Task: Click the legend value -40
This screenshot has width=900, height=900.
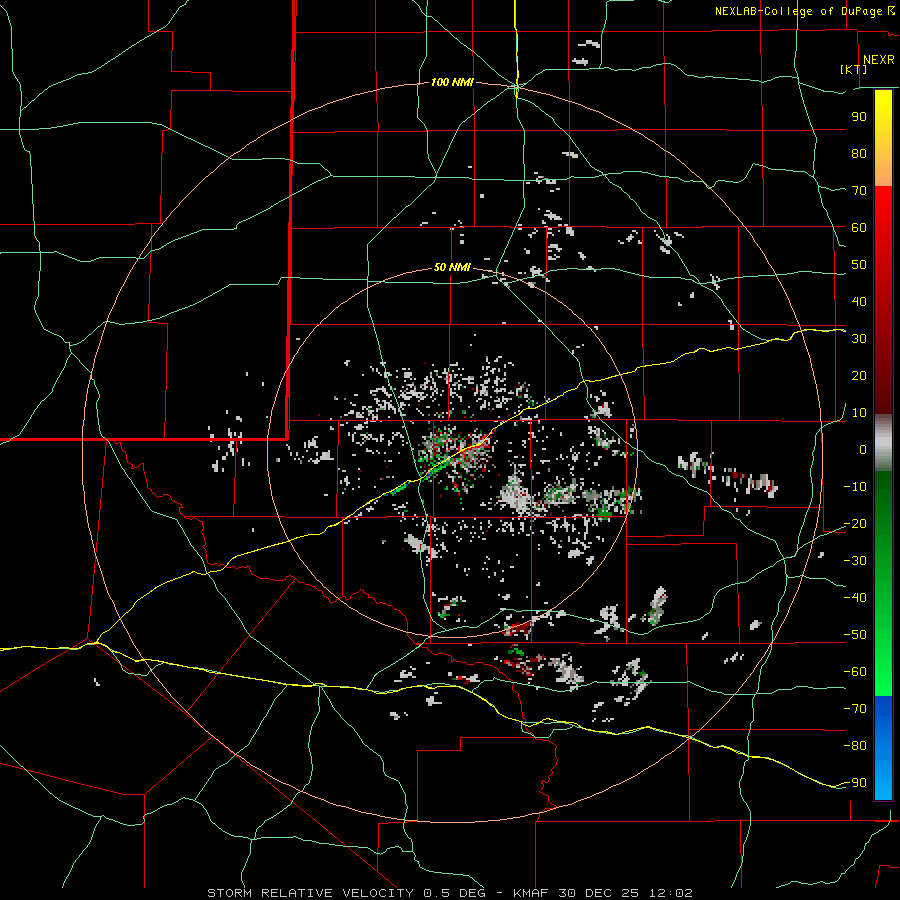Action: (x=855, y=598)
